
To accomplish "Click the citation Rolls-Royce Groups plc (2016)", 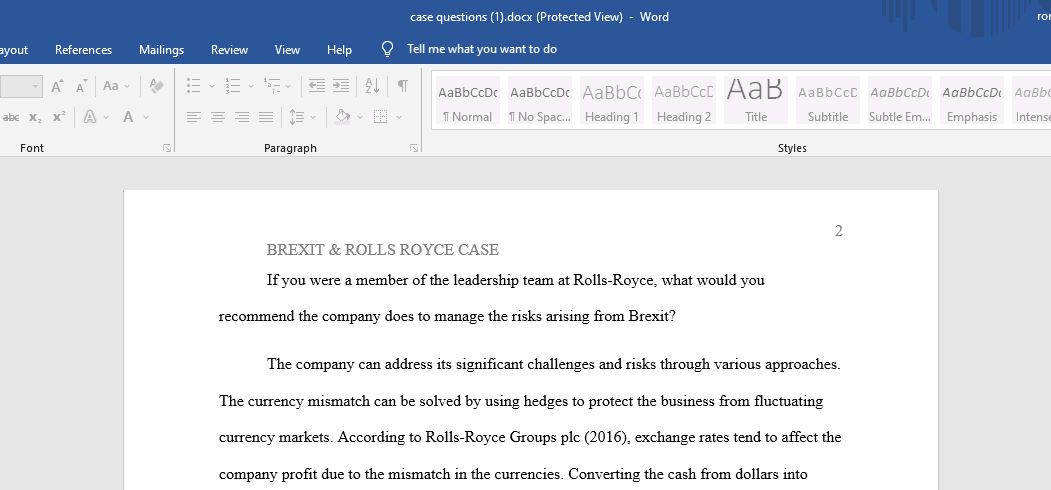I will [528, 438].
